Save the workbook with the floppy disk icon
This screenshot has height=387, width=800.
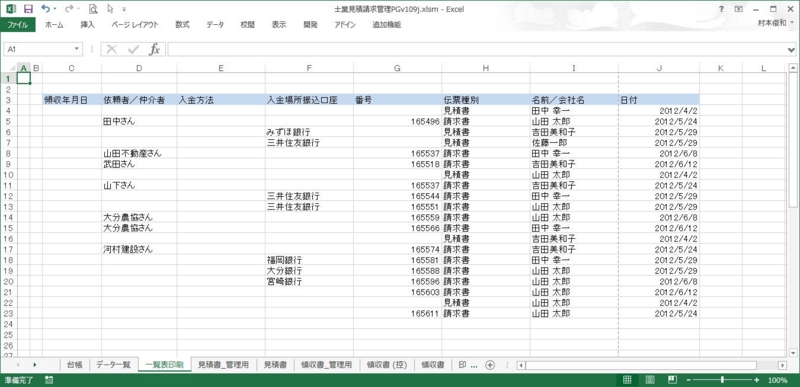click(29, 9)
